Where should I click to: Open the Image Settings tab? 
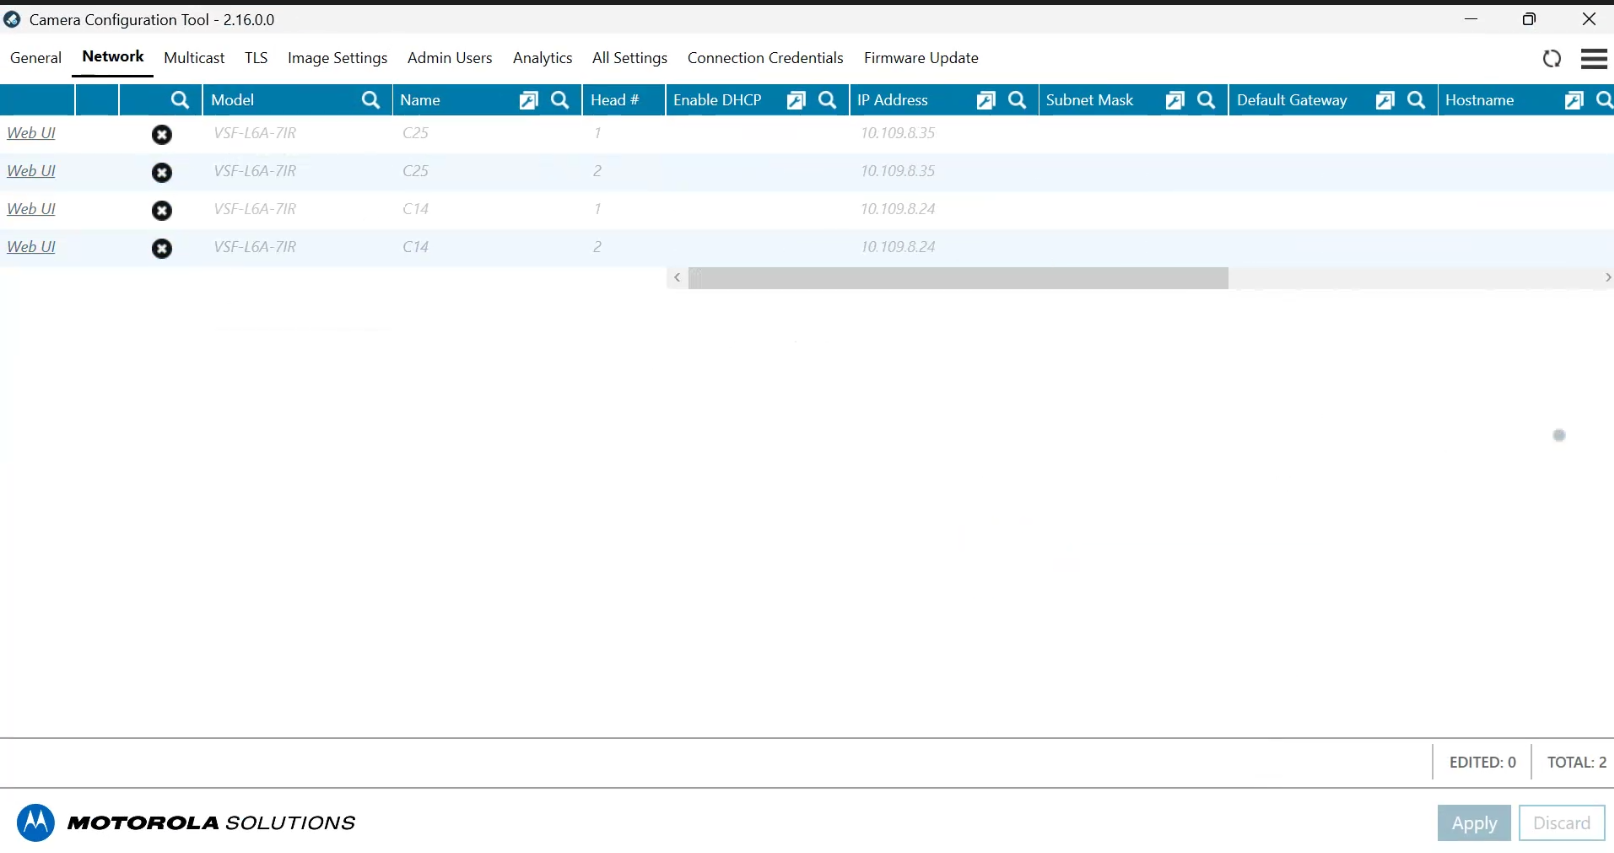coord(337,58)
